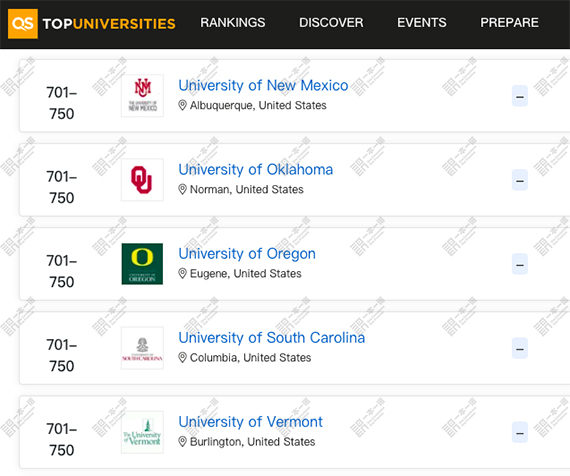The image size is (570, 476).
Task: Open the University of New Mexico logo
Action: [x=142, y=96]
